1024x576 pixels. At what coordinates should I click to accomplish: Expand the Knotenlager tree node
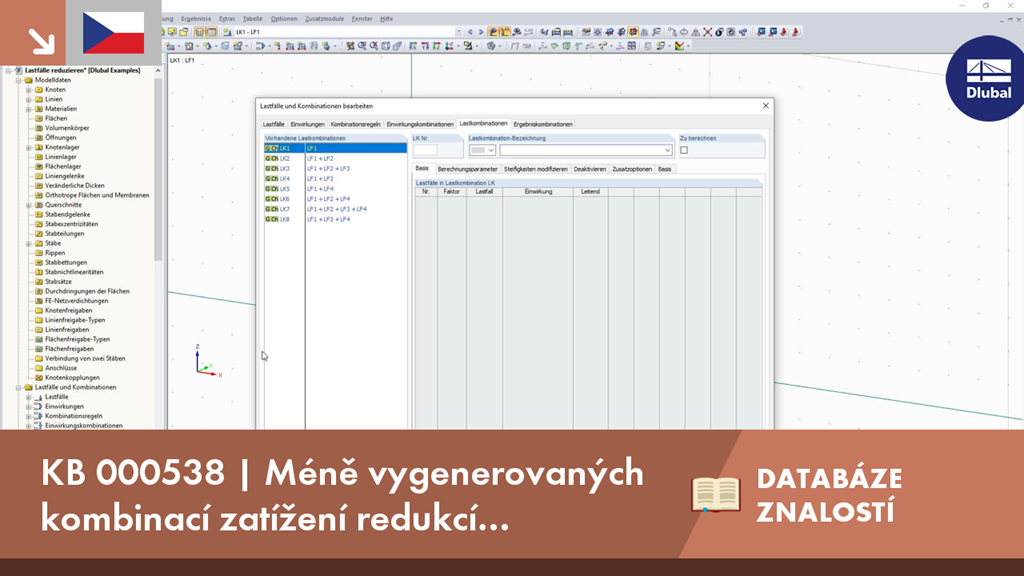[29, 148]
